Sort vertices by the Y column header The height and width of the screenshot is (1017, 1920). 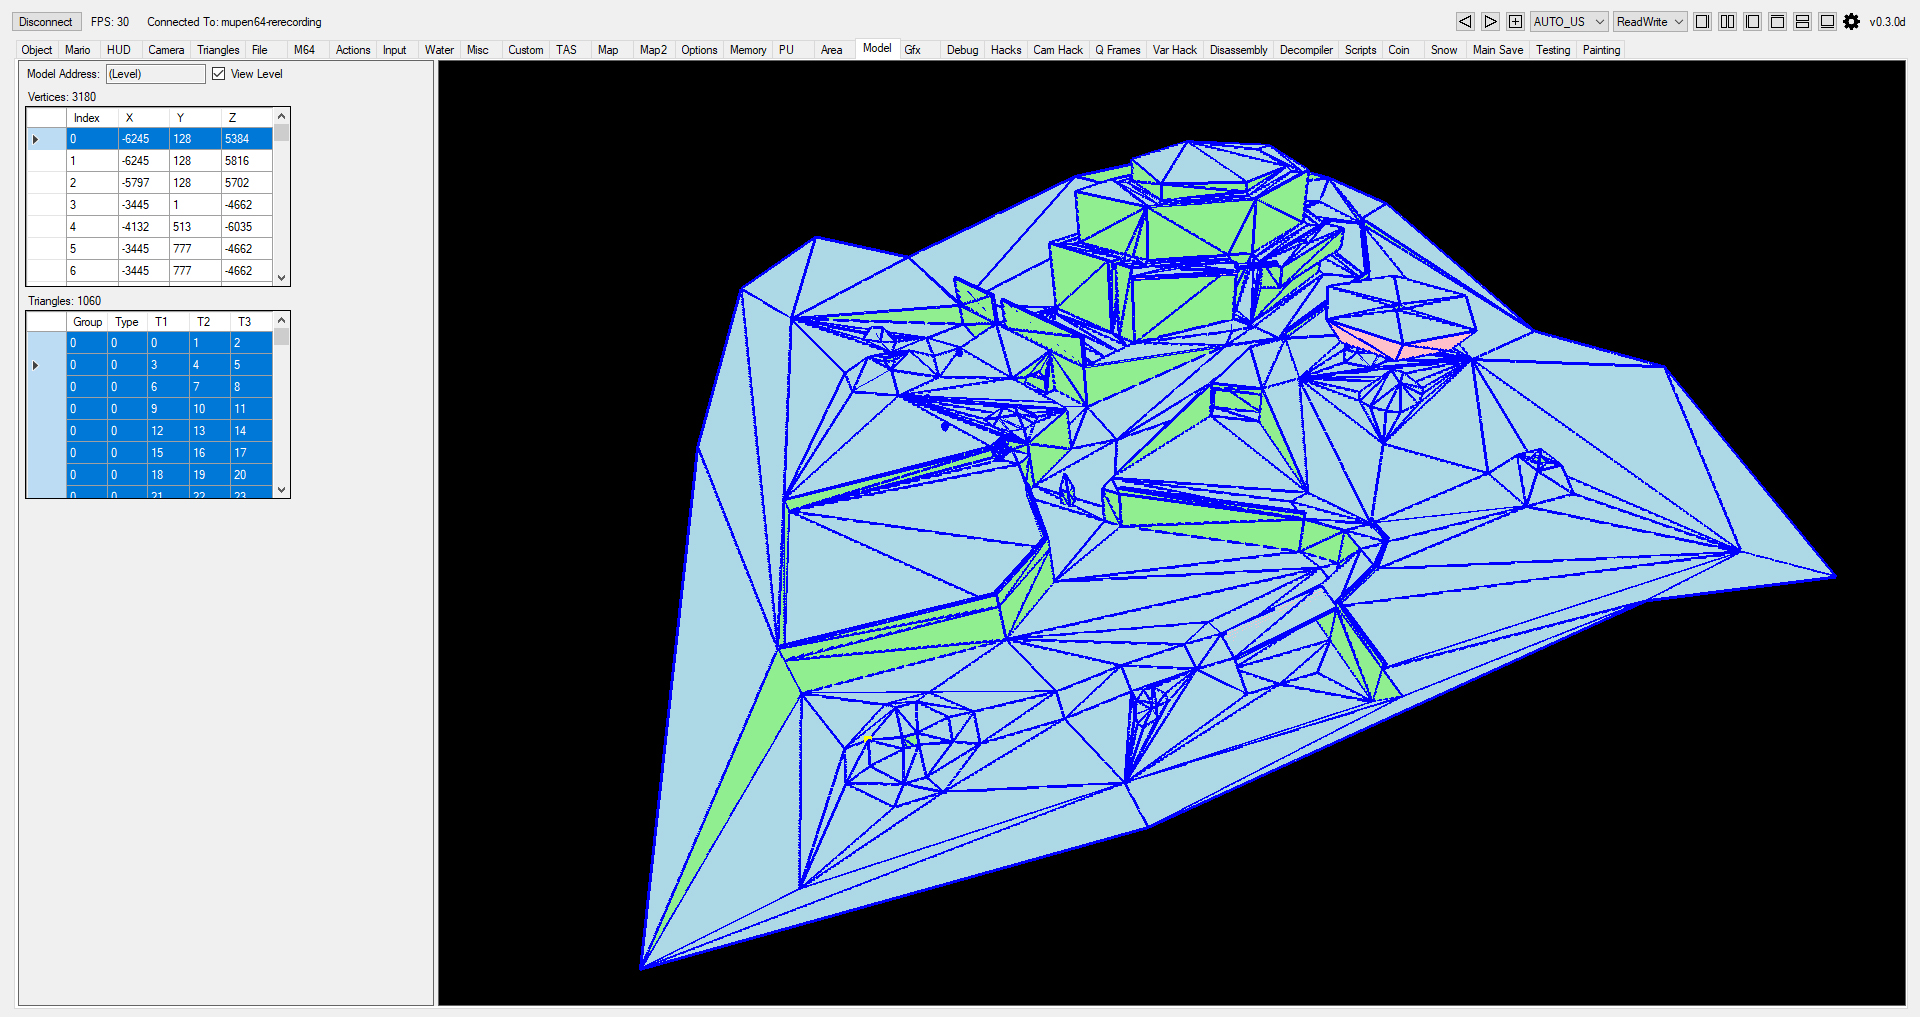[x=195, y=118]
